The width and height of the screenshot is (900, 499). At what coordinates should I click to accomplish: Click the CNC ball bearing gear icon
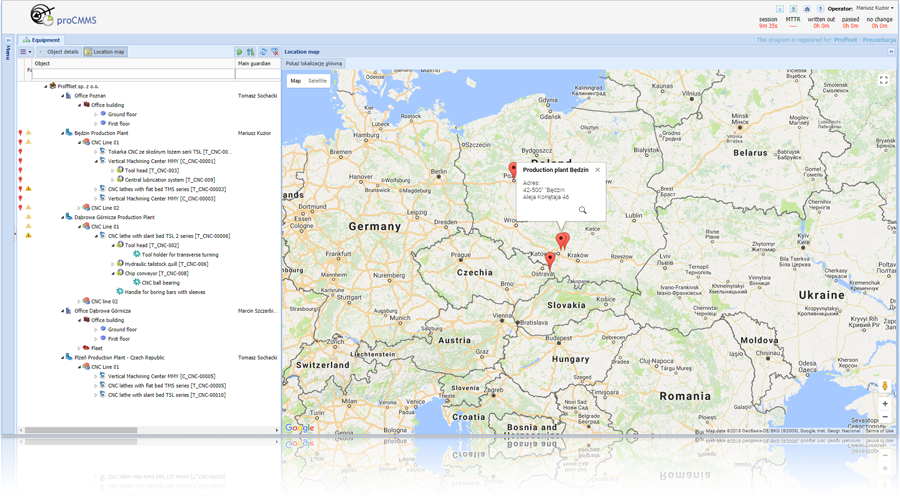[x=137, y=282]
